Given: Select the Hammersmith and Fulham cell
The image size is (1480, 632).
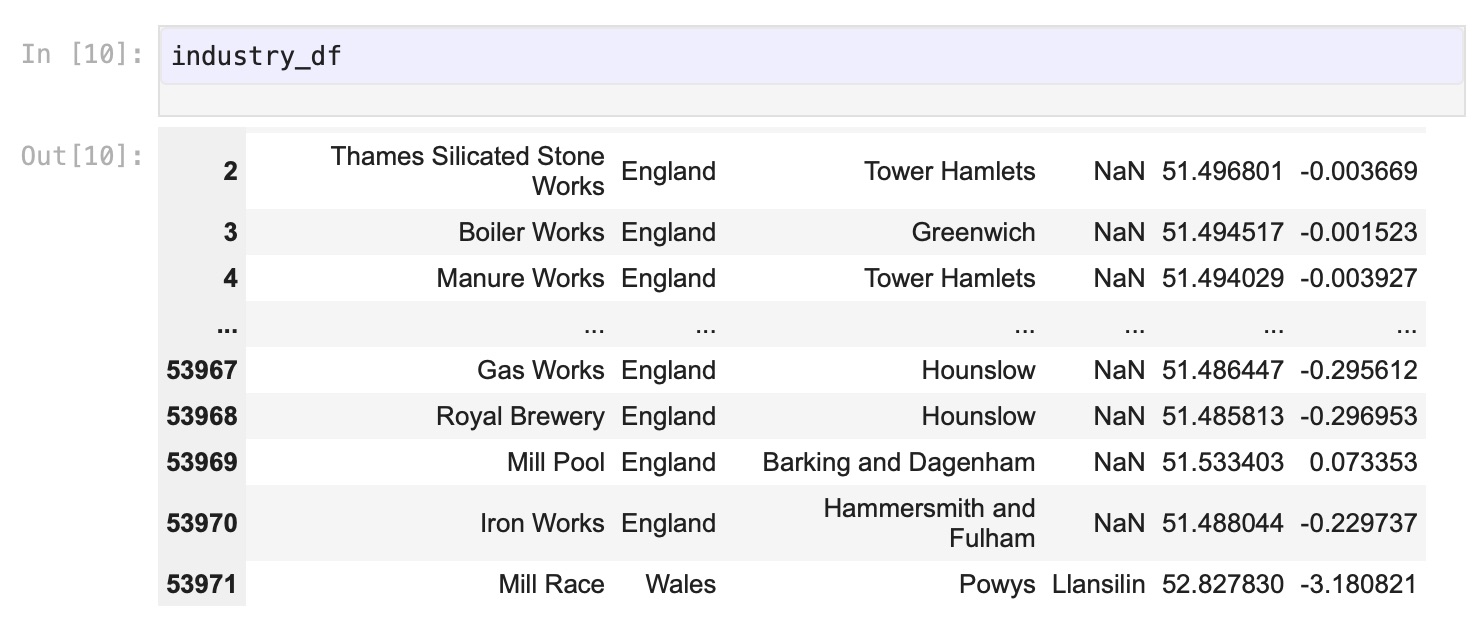Looking at the screenshot, I should [x=929, y=523].
